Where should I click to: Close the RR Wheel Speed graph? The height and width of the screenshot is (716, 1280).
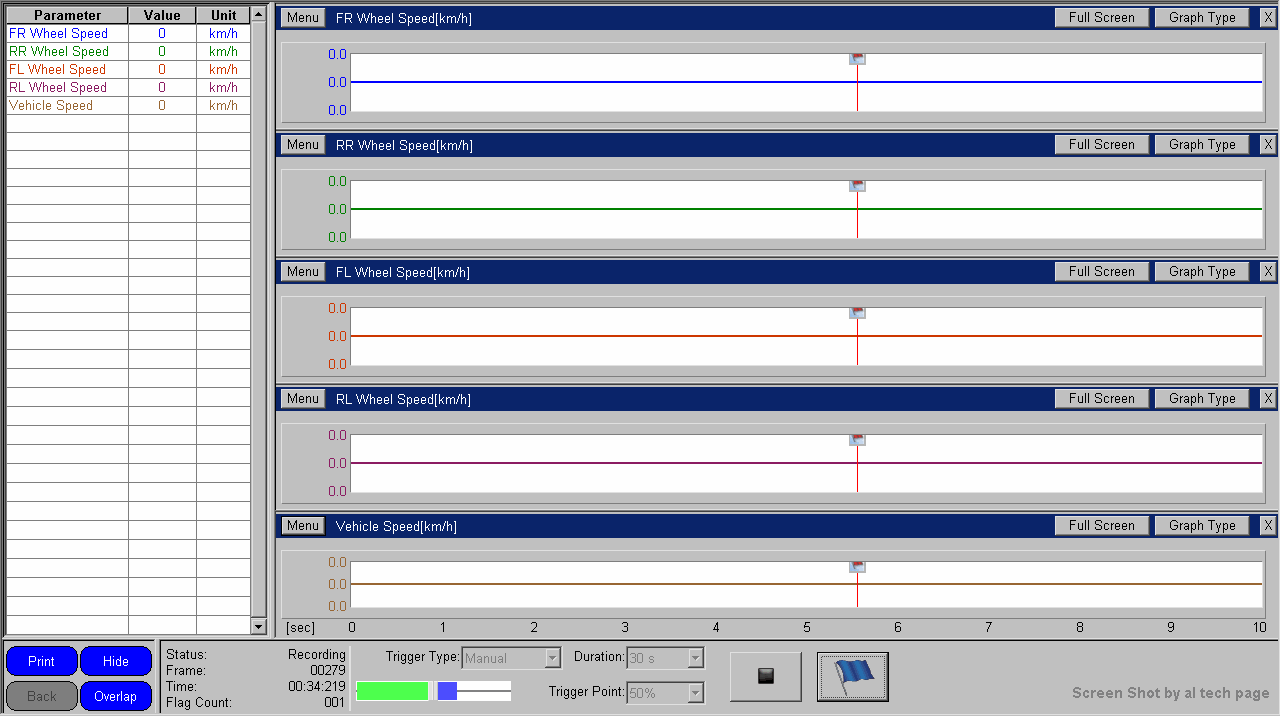tap(1268, 145)
